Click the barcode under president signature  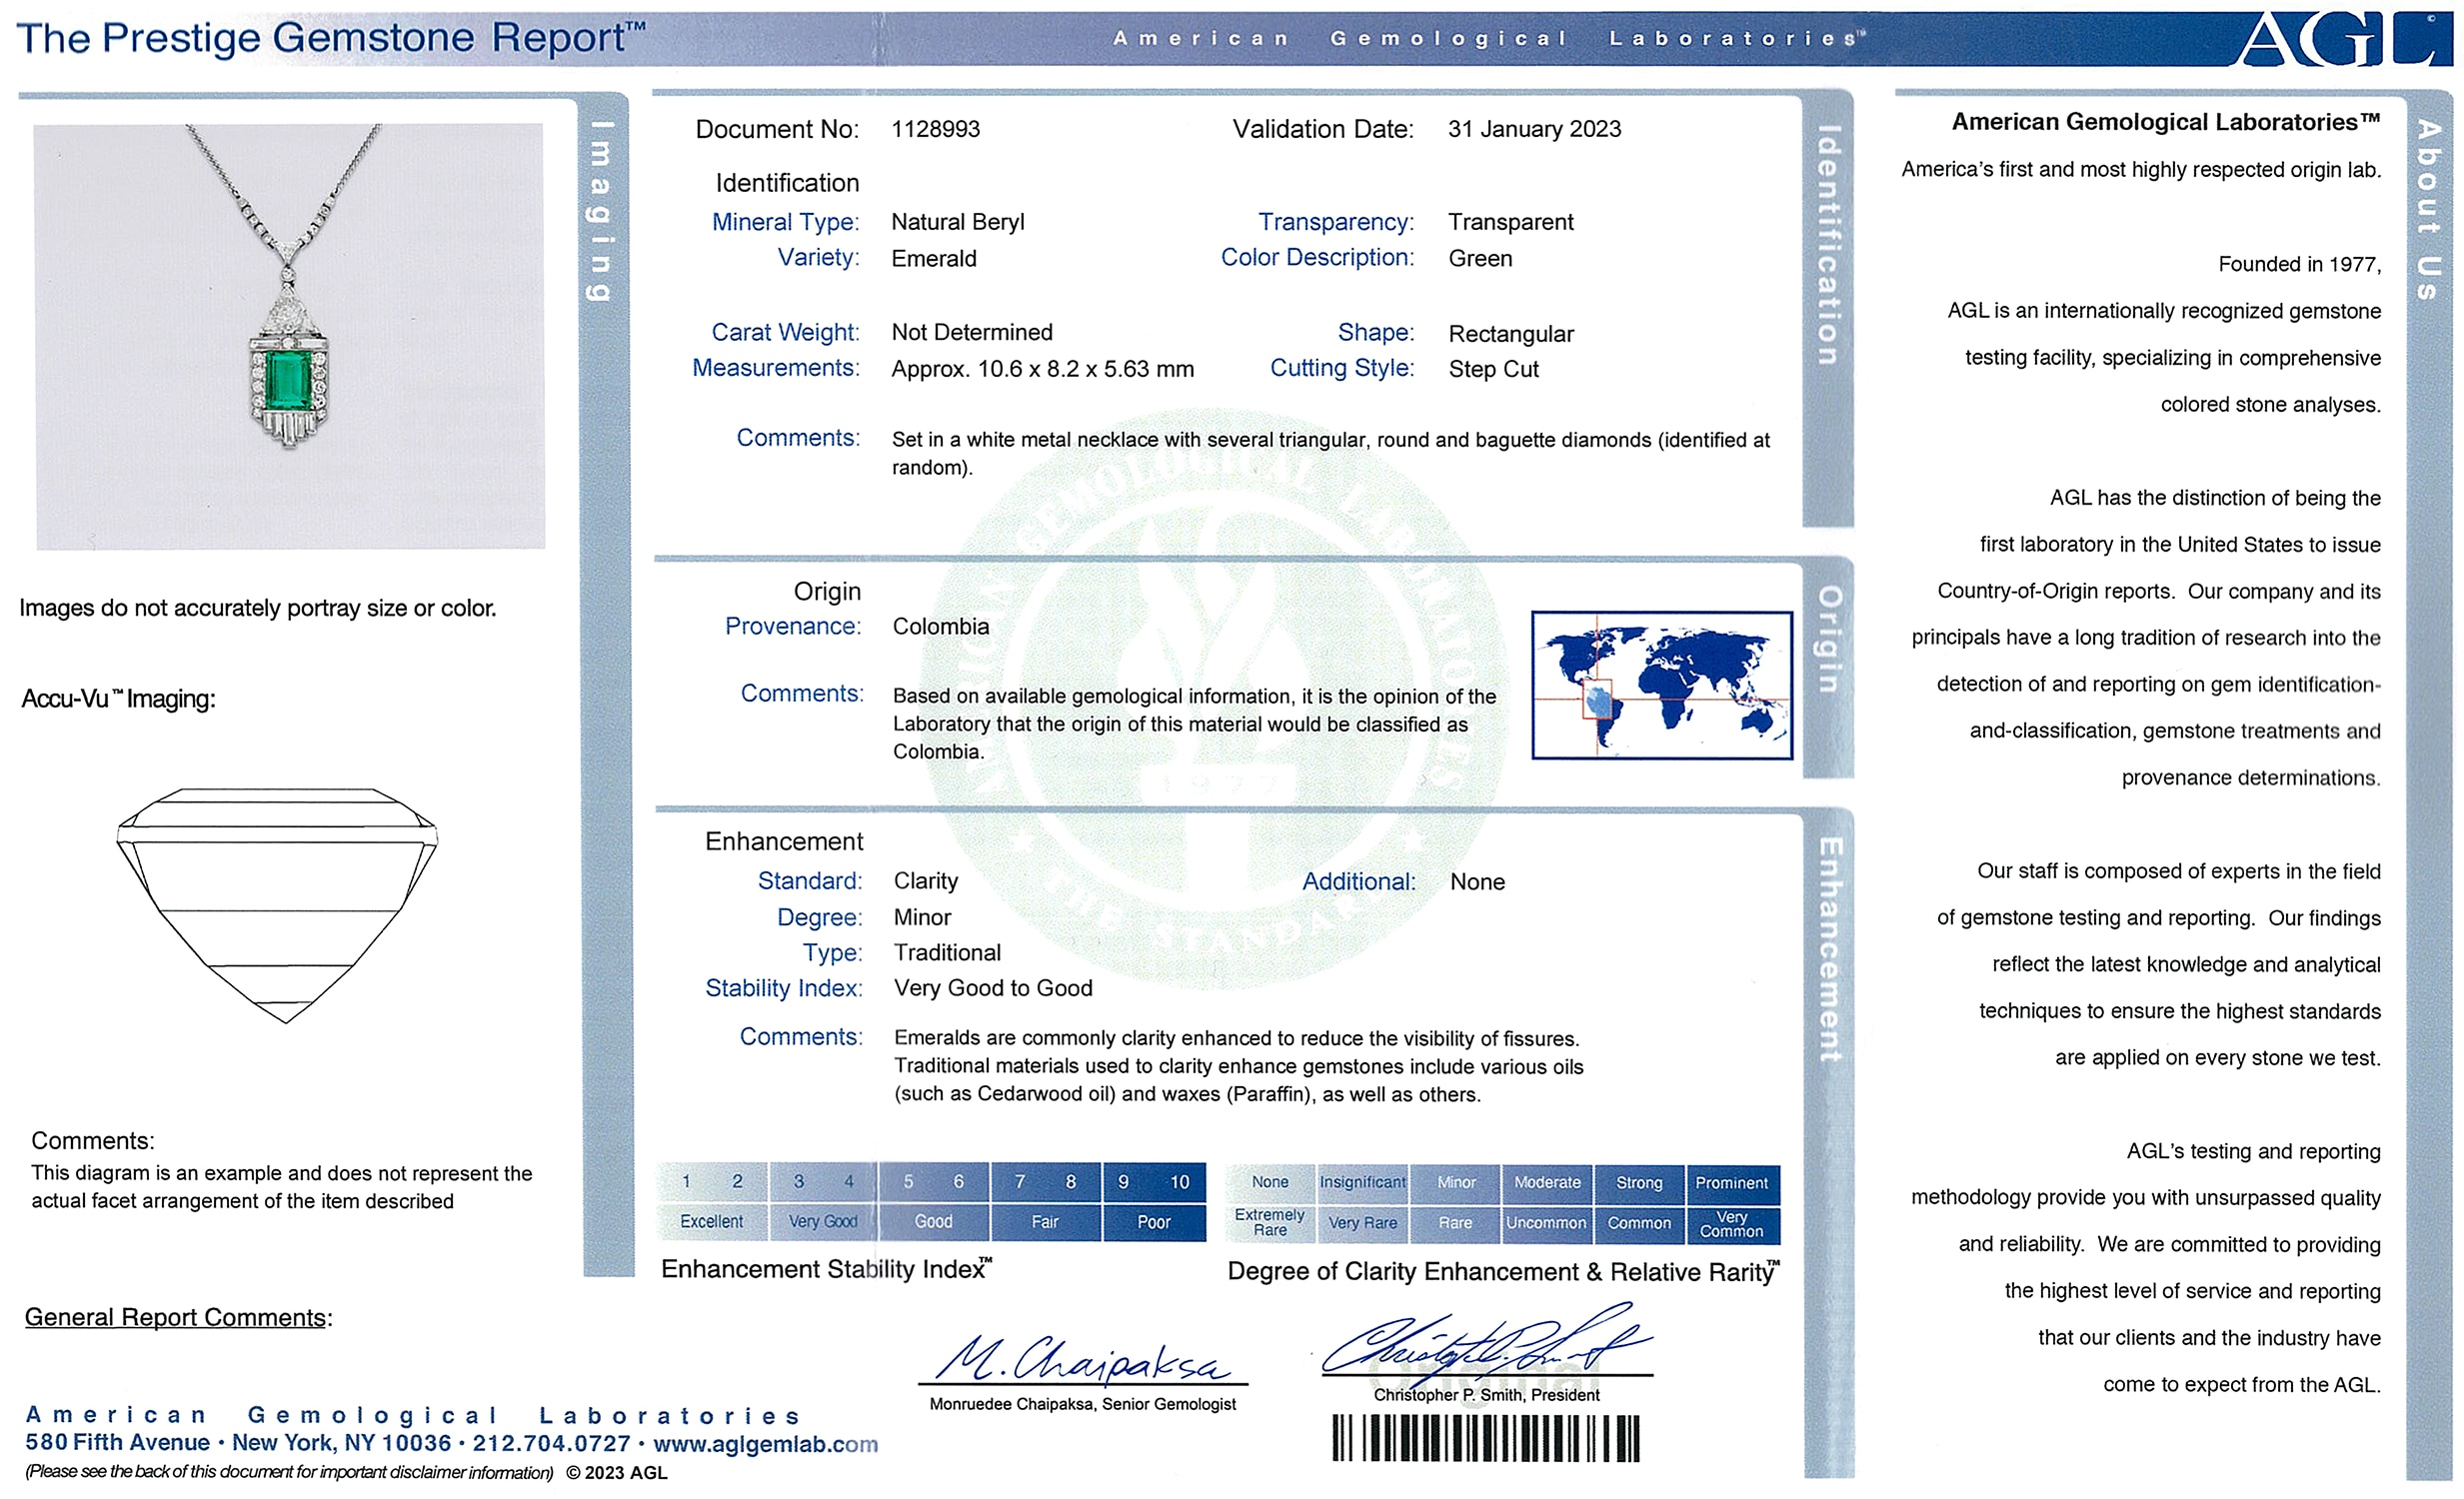click(1485, 1439)
